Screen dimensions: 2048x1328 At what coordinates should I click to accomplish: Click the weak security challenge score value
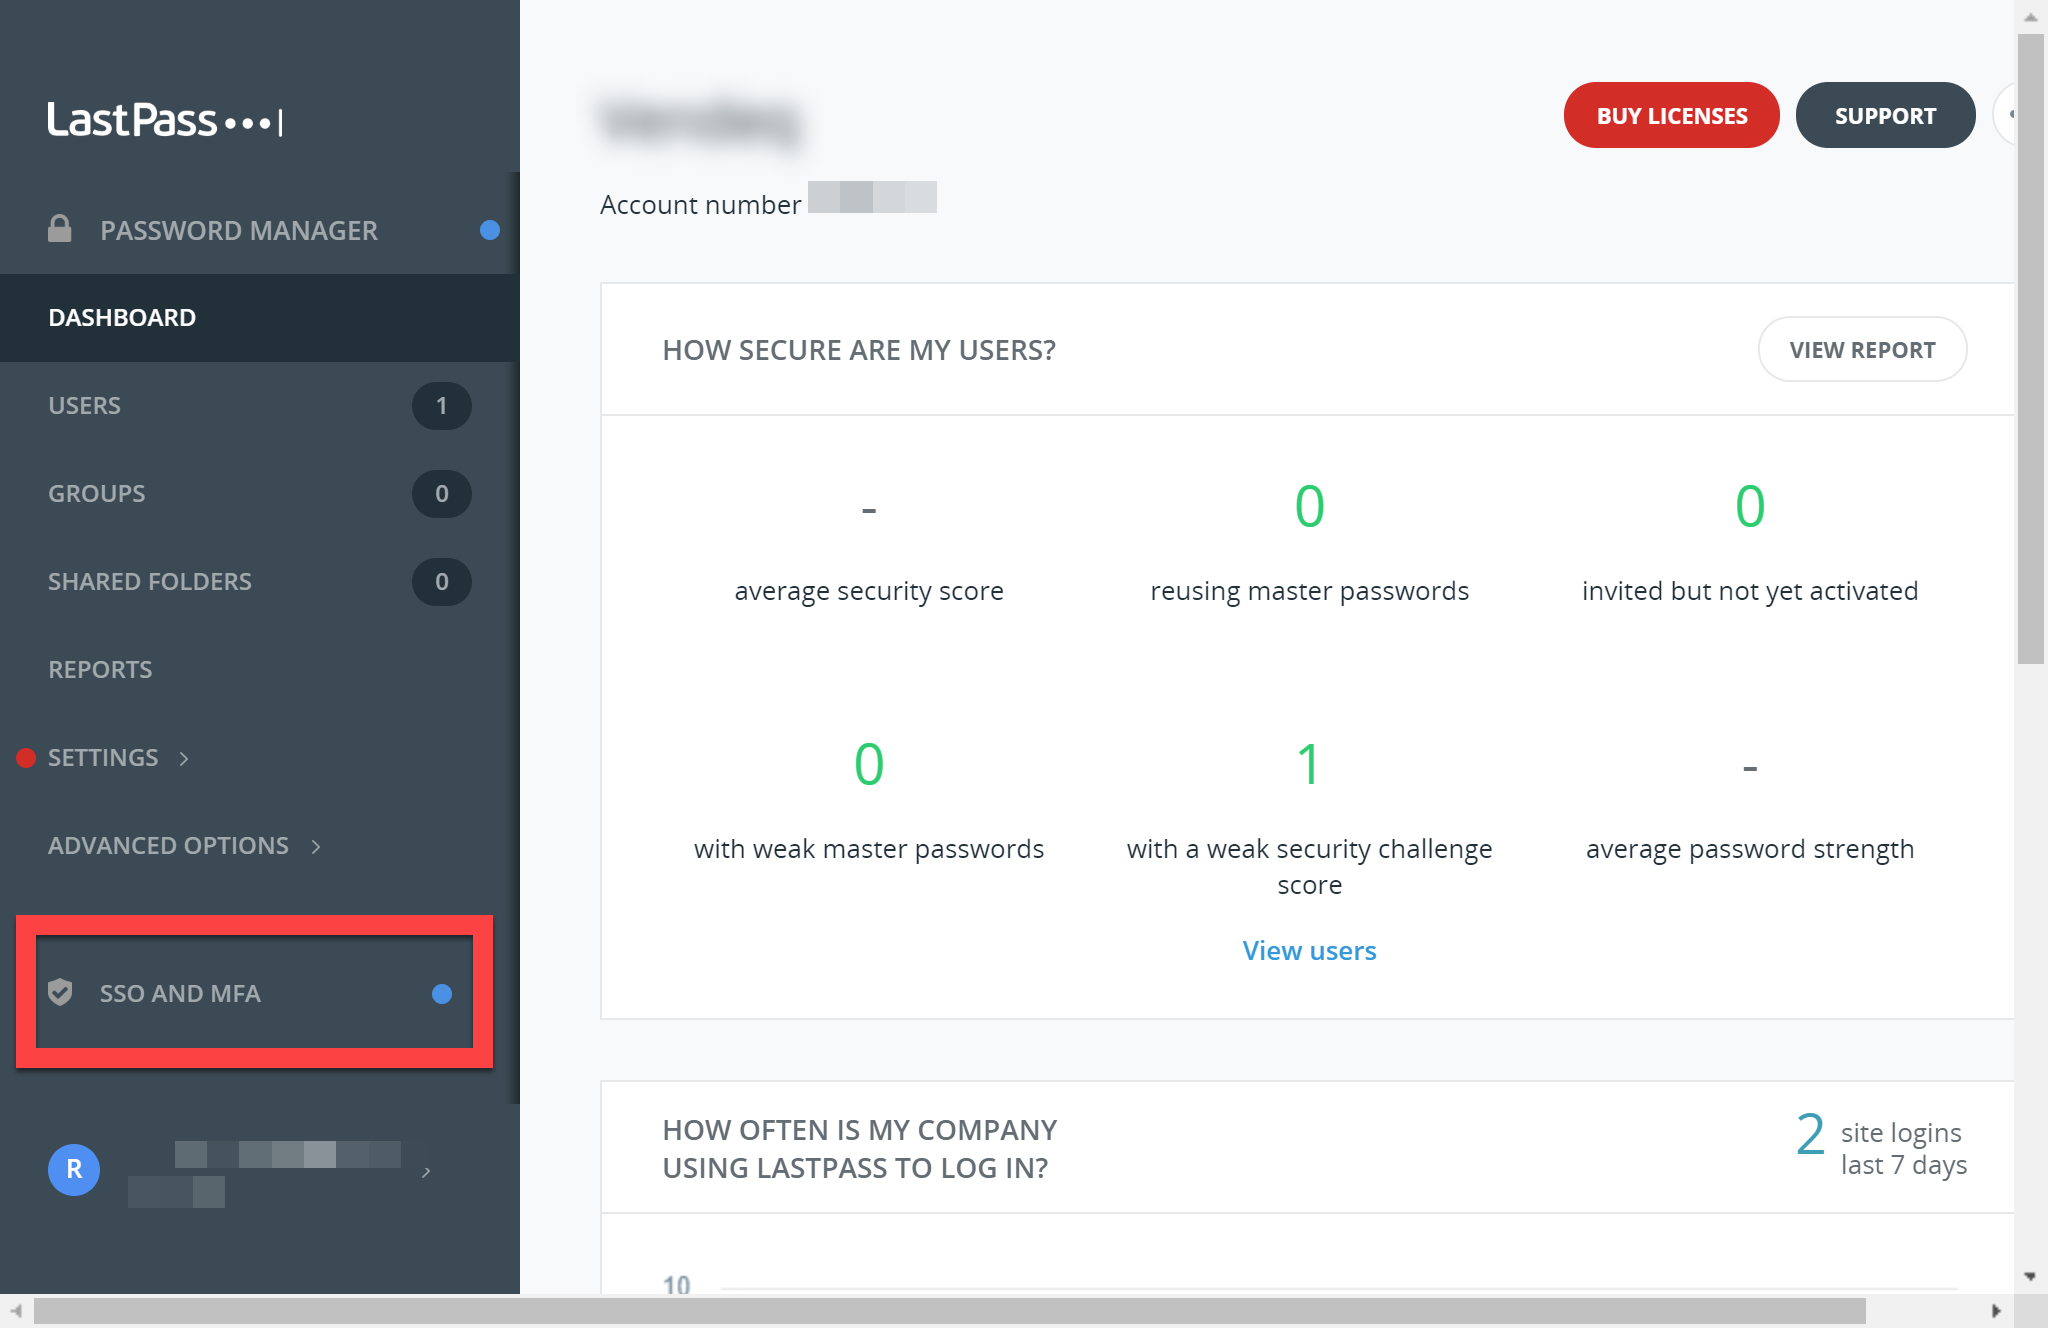point(1309,764)
